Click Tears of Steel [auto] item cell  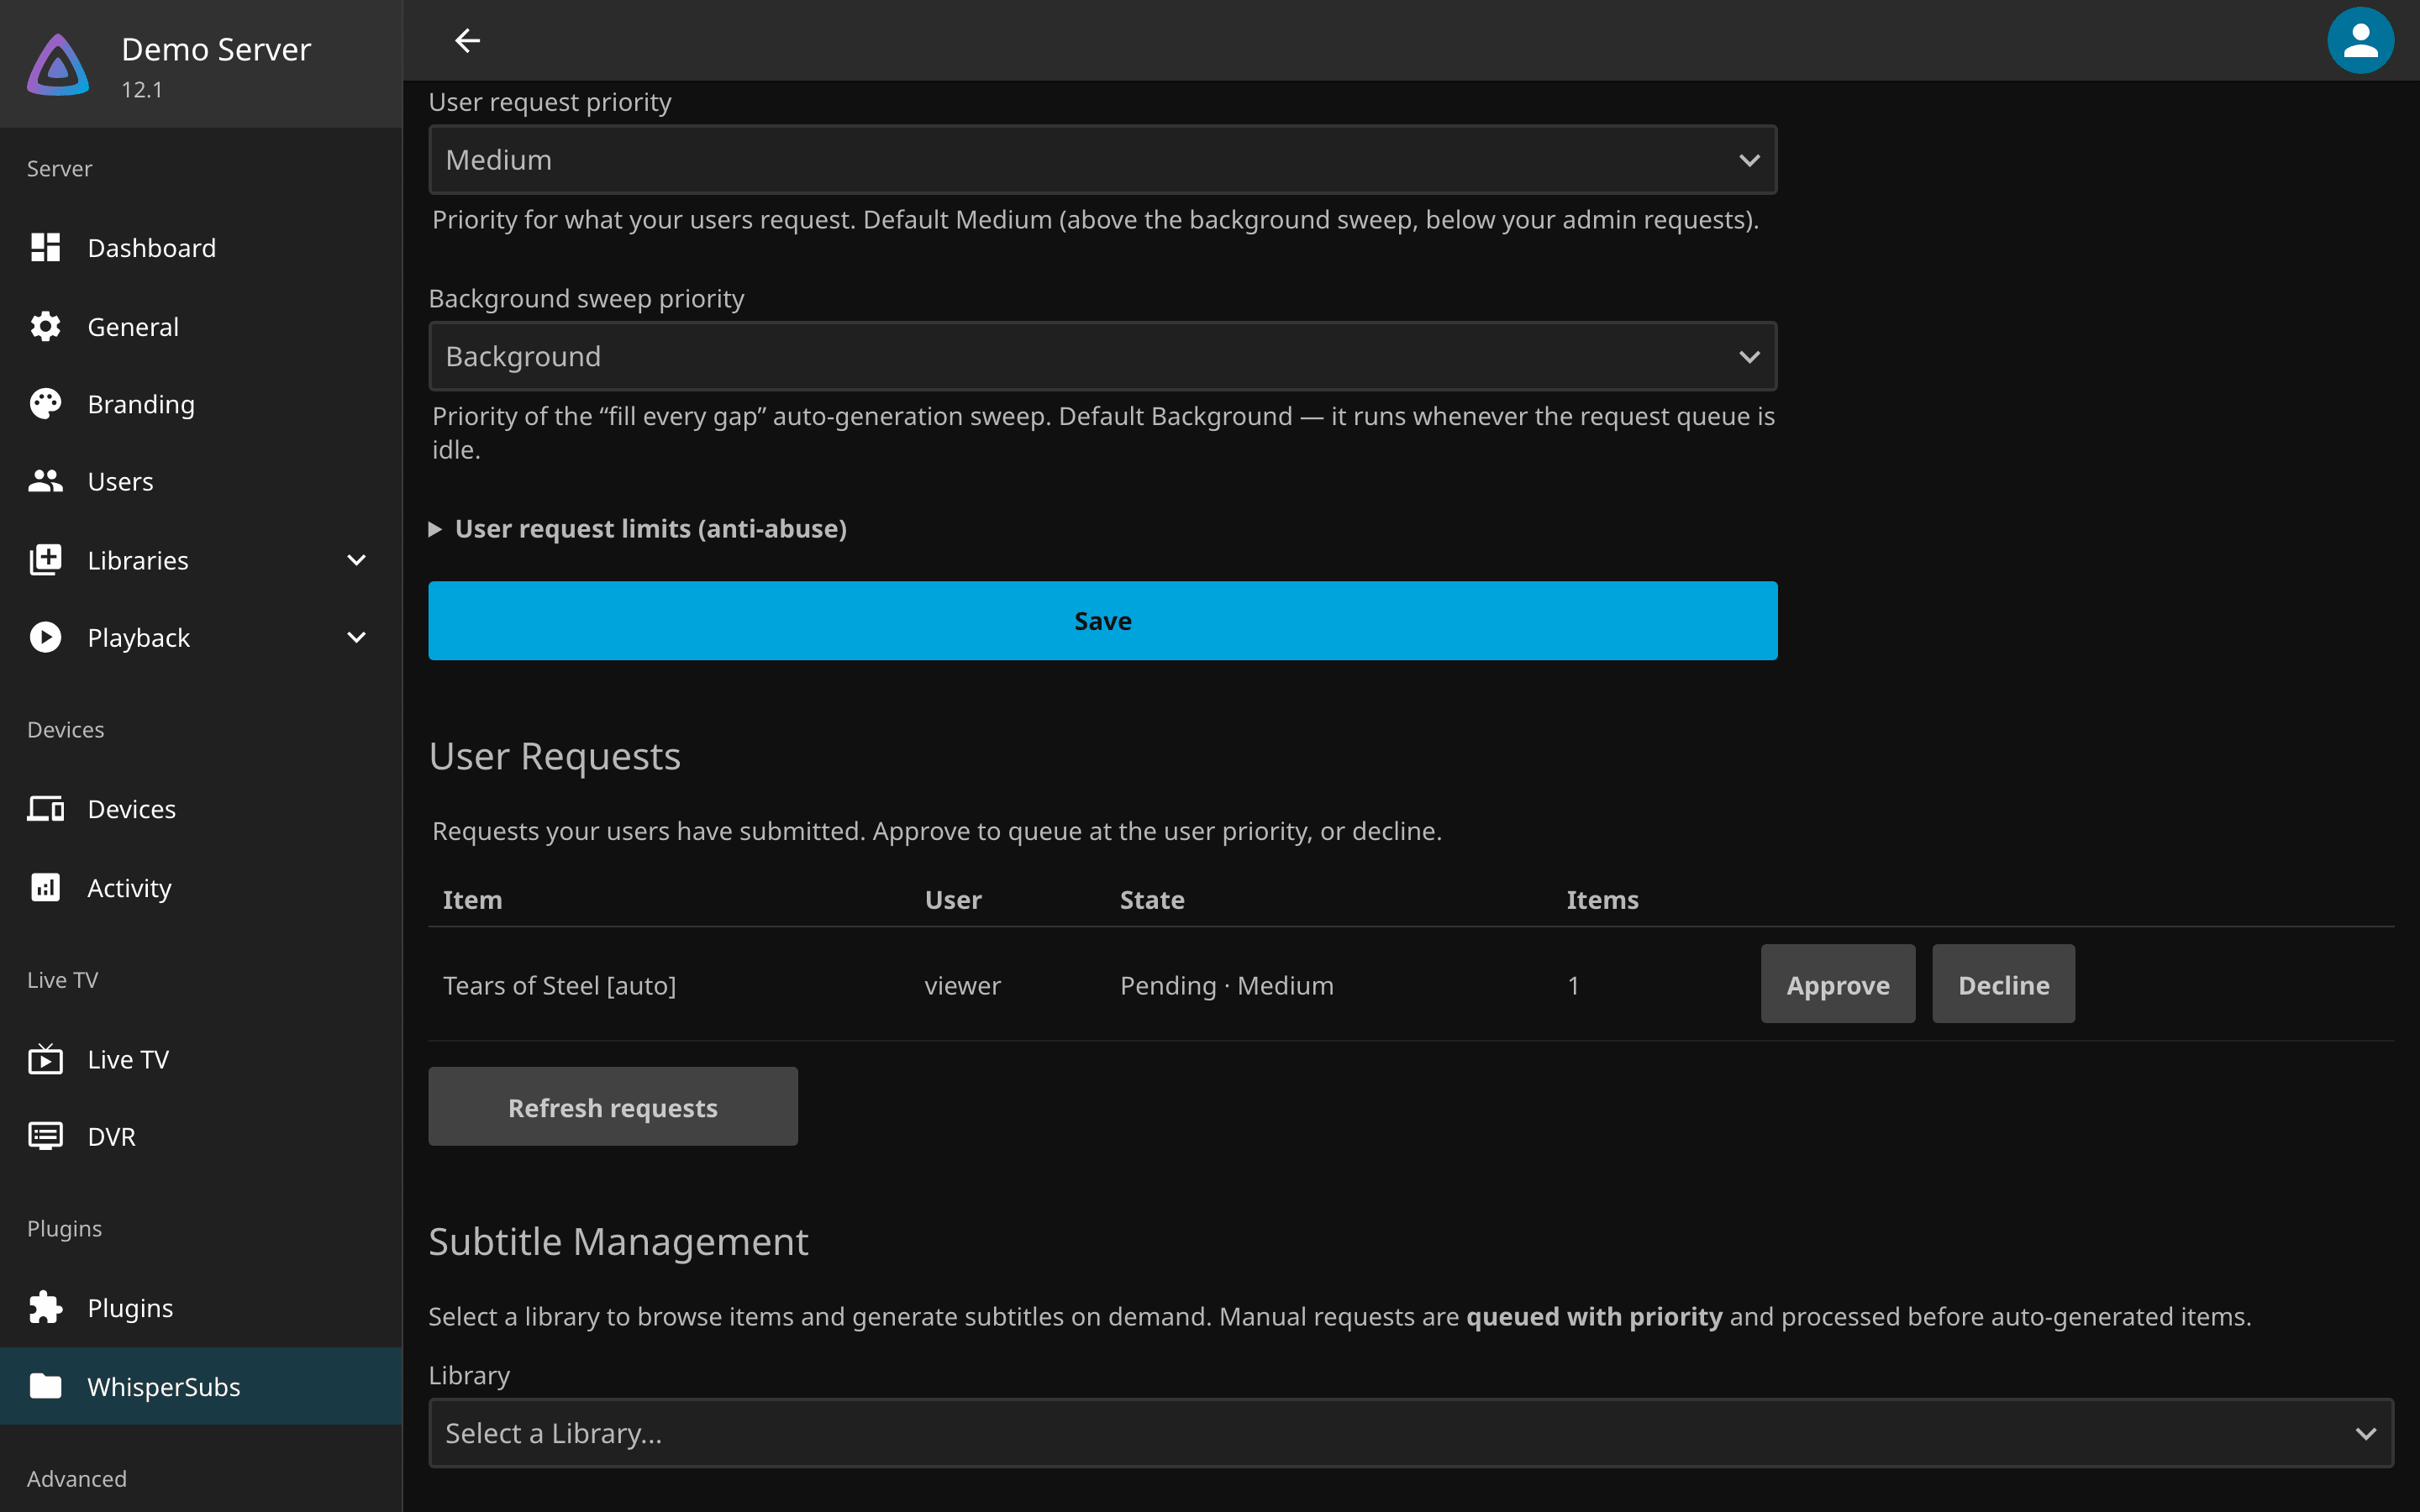[559, 985]
